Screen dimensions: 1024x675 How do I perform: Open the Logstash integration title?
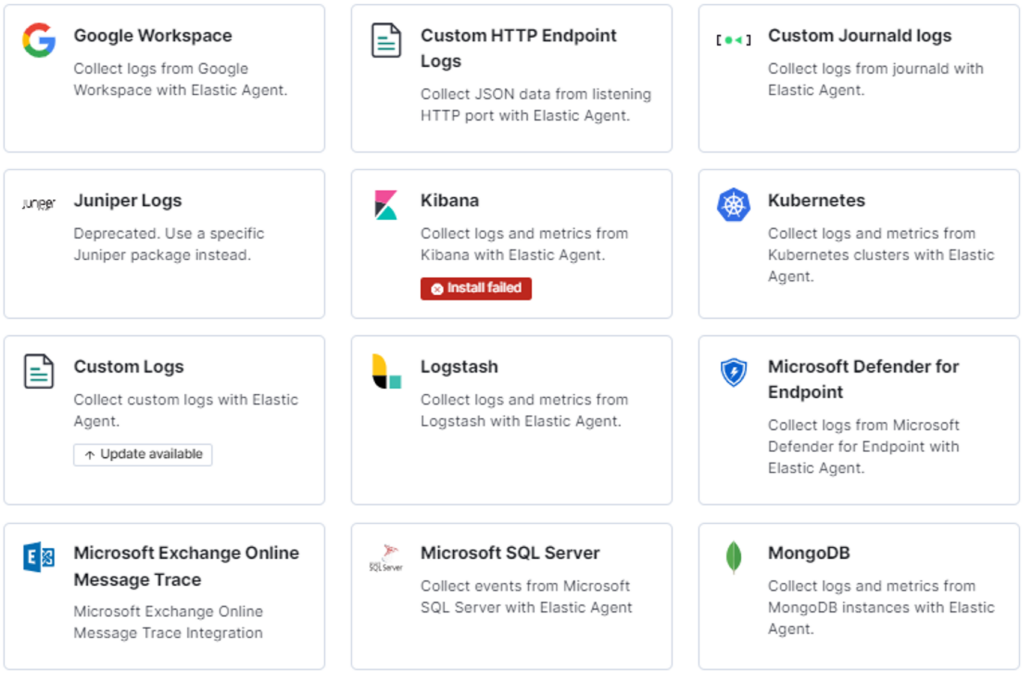[459, 367]
